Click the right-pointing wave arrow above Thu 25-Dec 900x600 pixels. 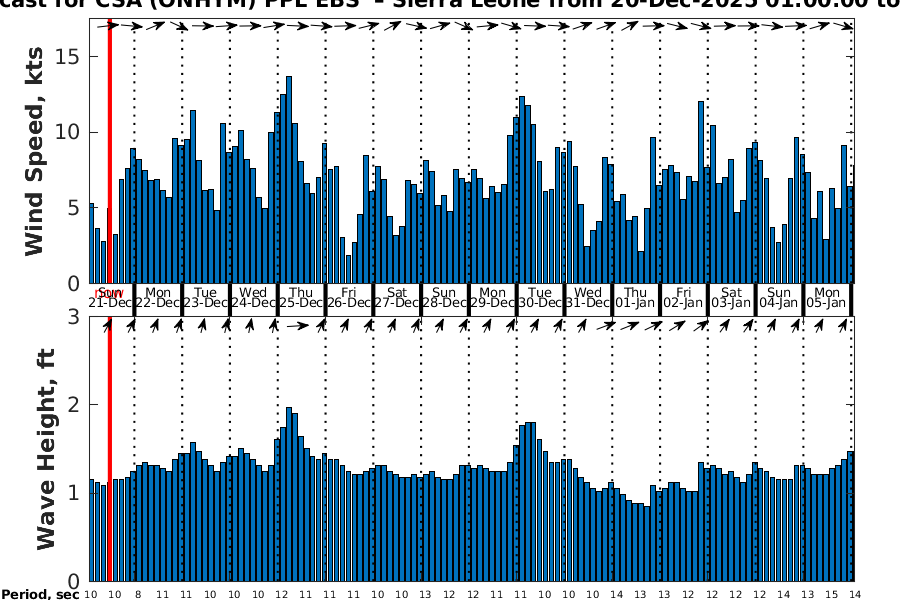pyautogui.click(x=297, y=326)
